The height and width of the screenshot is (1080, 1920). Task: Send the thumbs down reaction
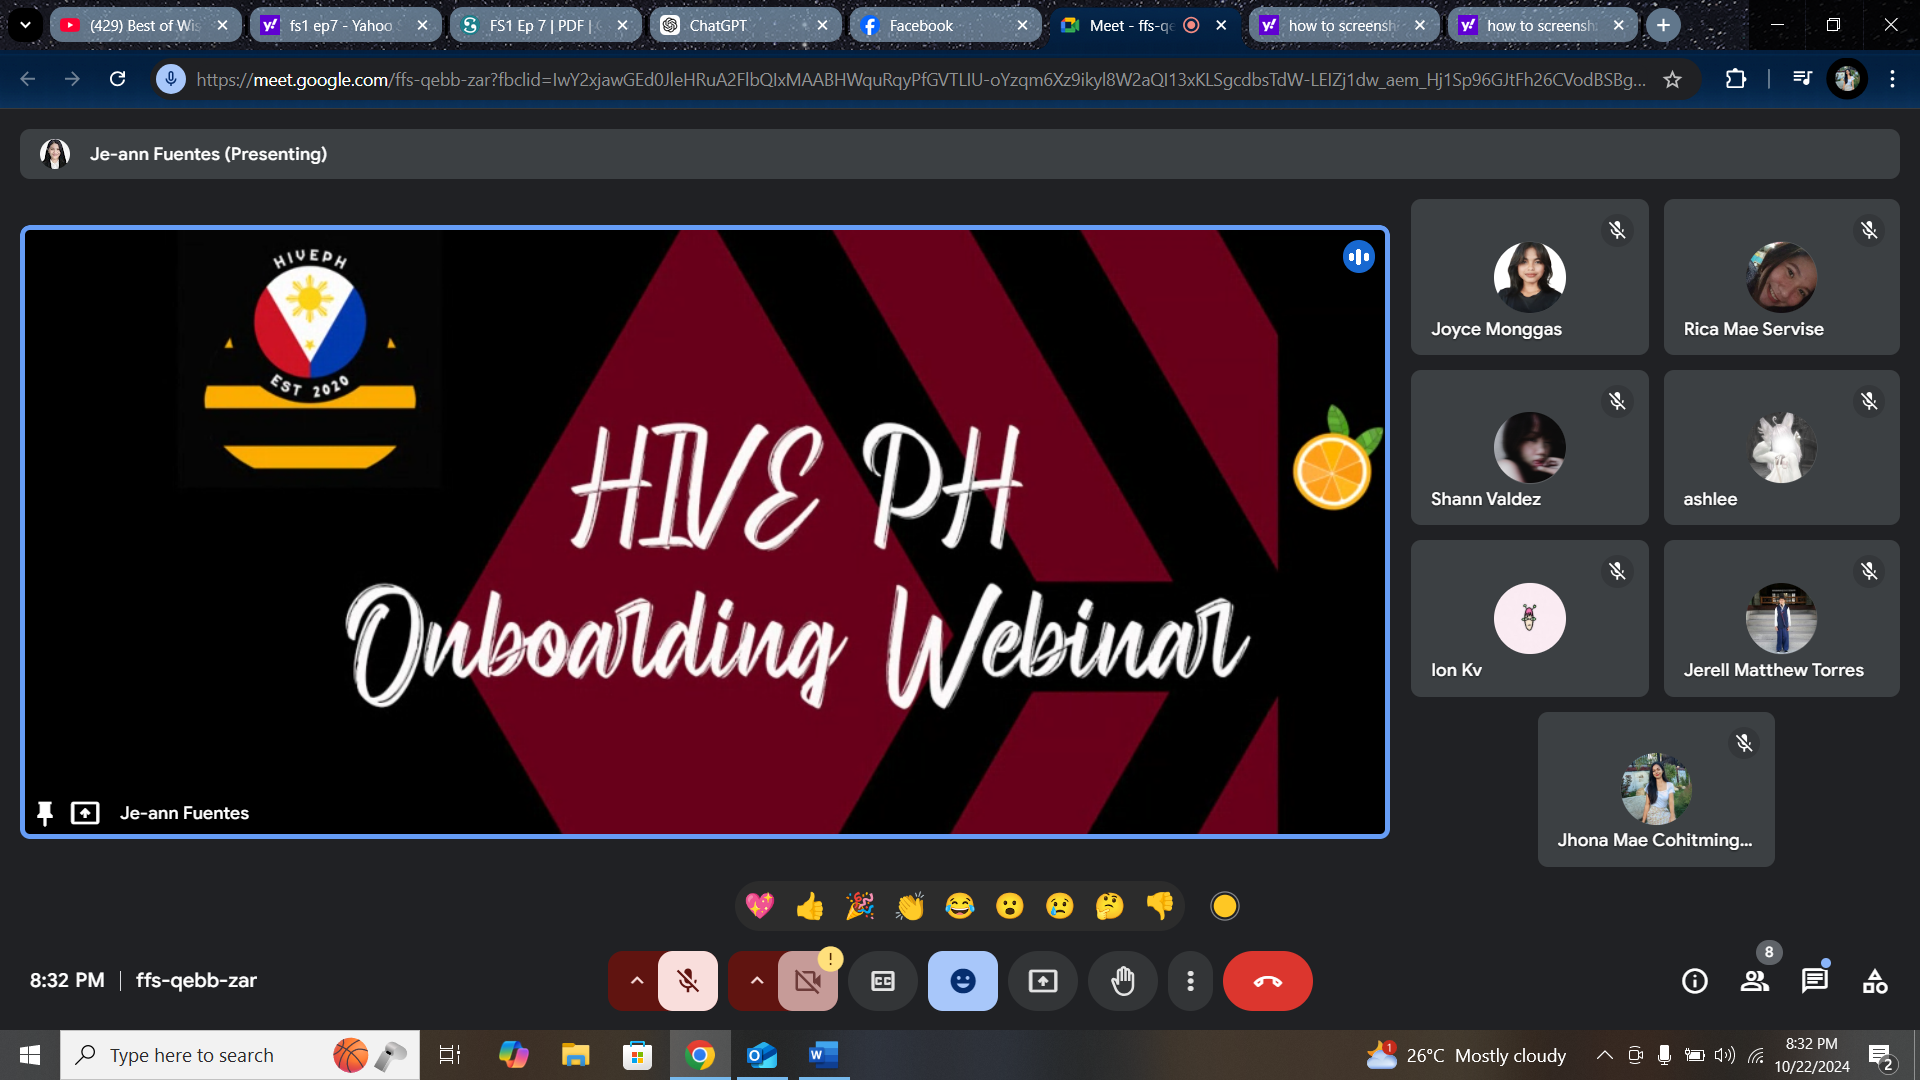[x=1160, y=906]
